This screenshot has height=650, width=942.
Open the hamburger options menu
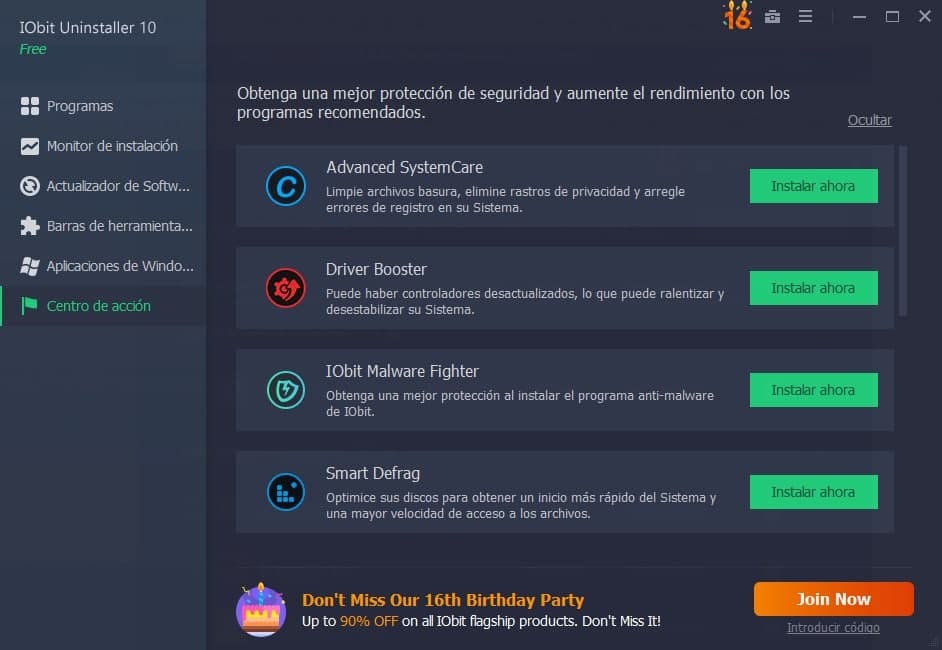pyautogui.click(x=805, y=17)
